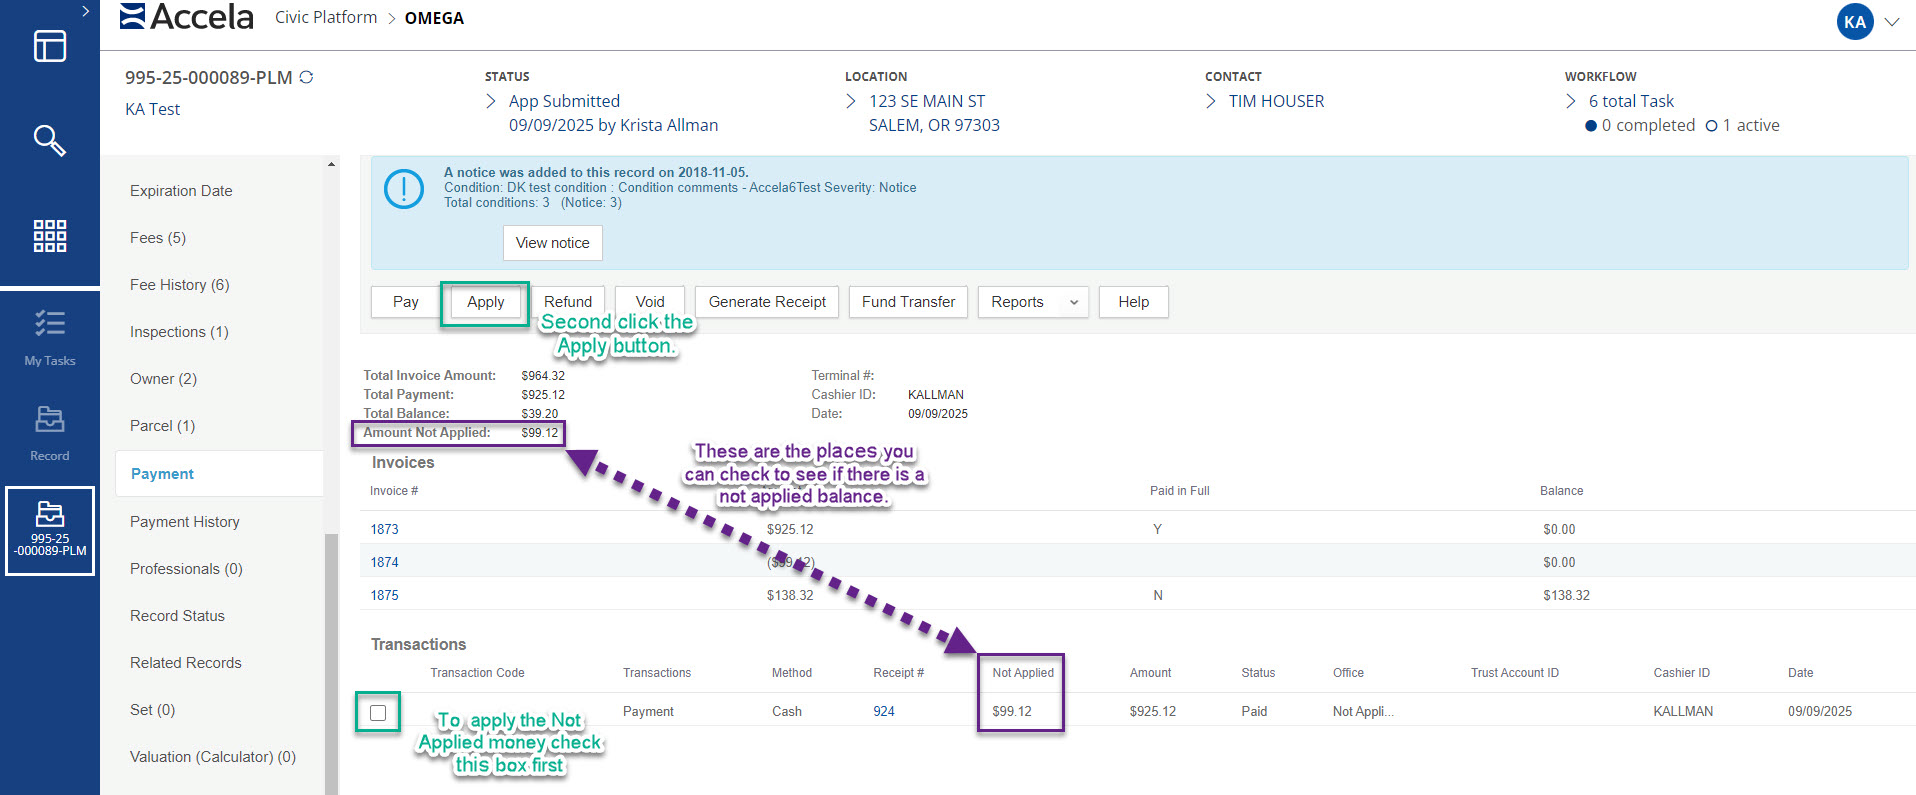Image resolution: width=1916 pixels, height=795 pixels.
Task: Expand the Status section chevron
Action: (491, 101)
